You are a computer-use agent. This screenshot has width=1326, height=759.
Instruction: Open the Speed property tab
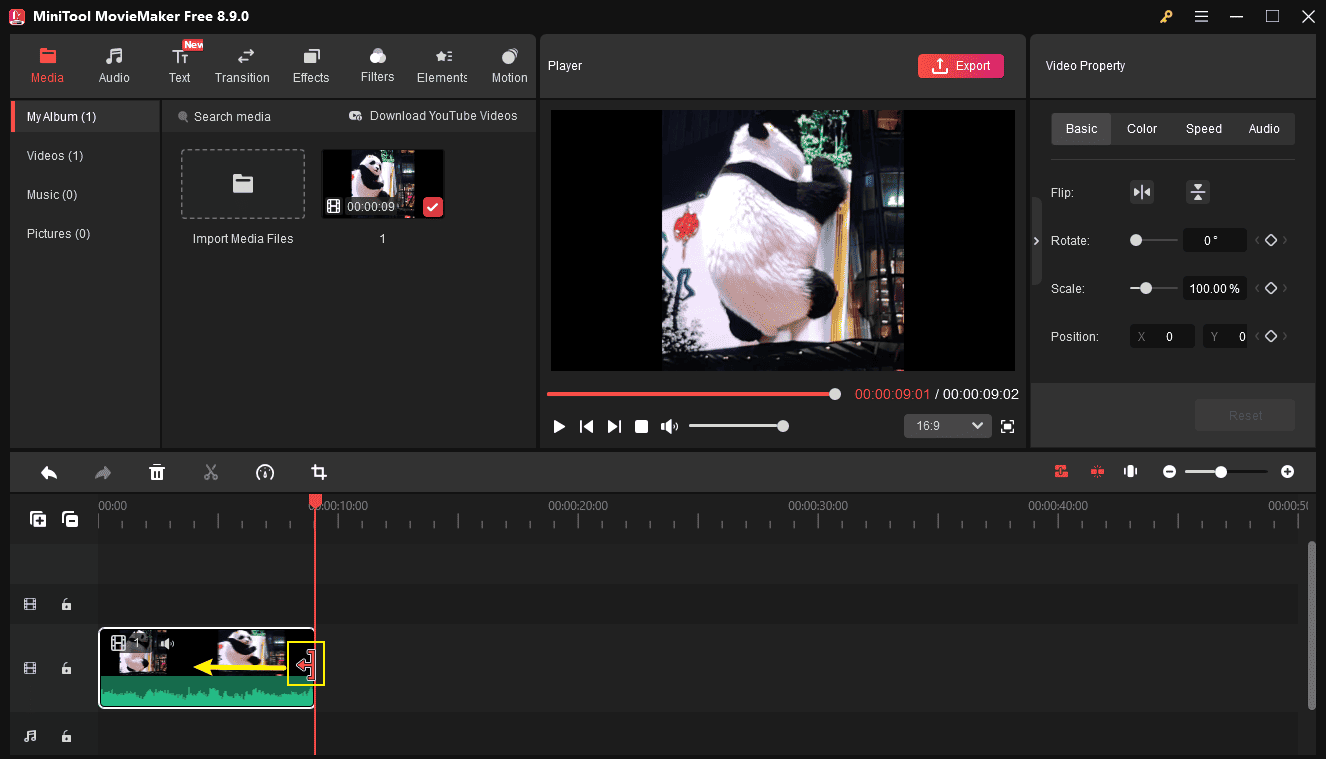pyautogui.click(x=1204, y=129)
